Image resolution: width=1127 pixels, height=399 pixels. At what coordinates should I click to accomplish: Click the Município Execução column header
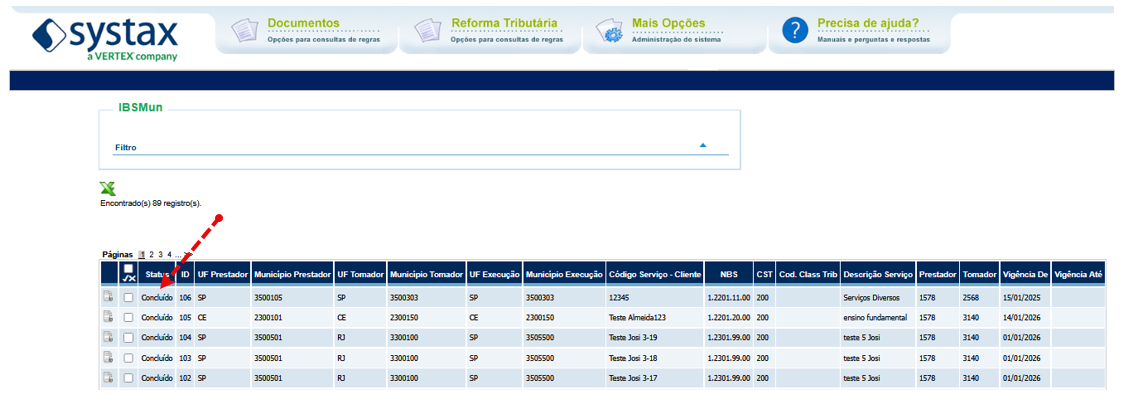point(564,275)
